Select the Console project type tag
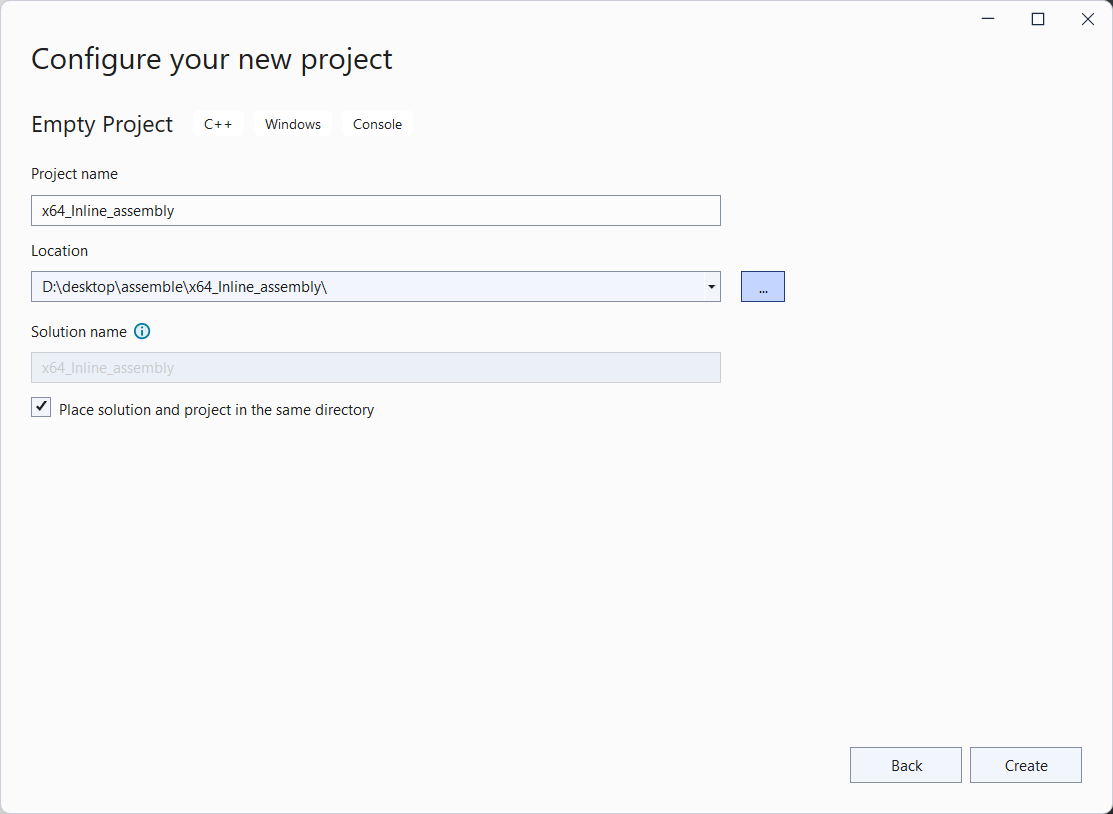Screen dimensions: 1113x814 click(x=377, y=124)
